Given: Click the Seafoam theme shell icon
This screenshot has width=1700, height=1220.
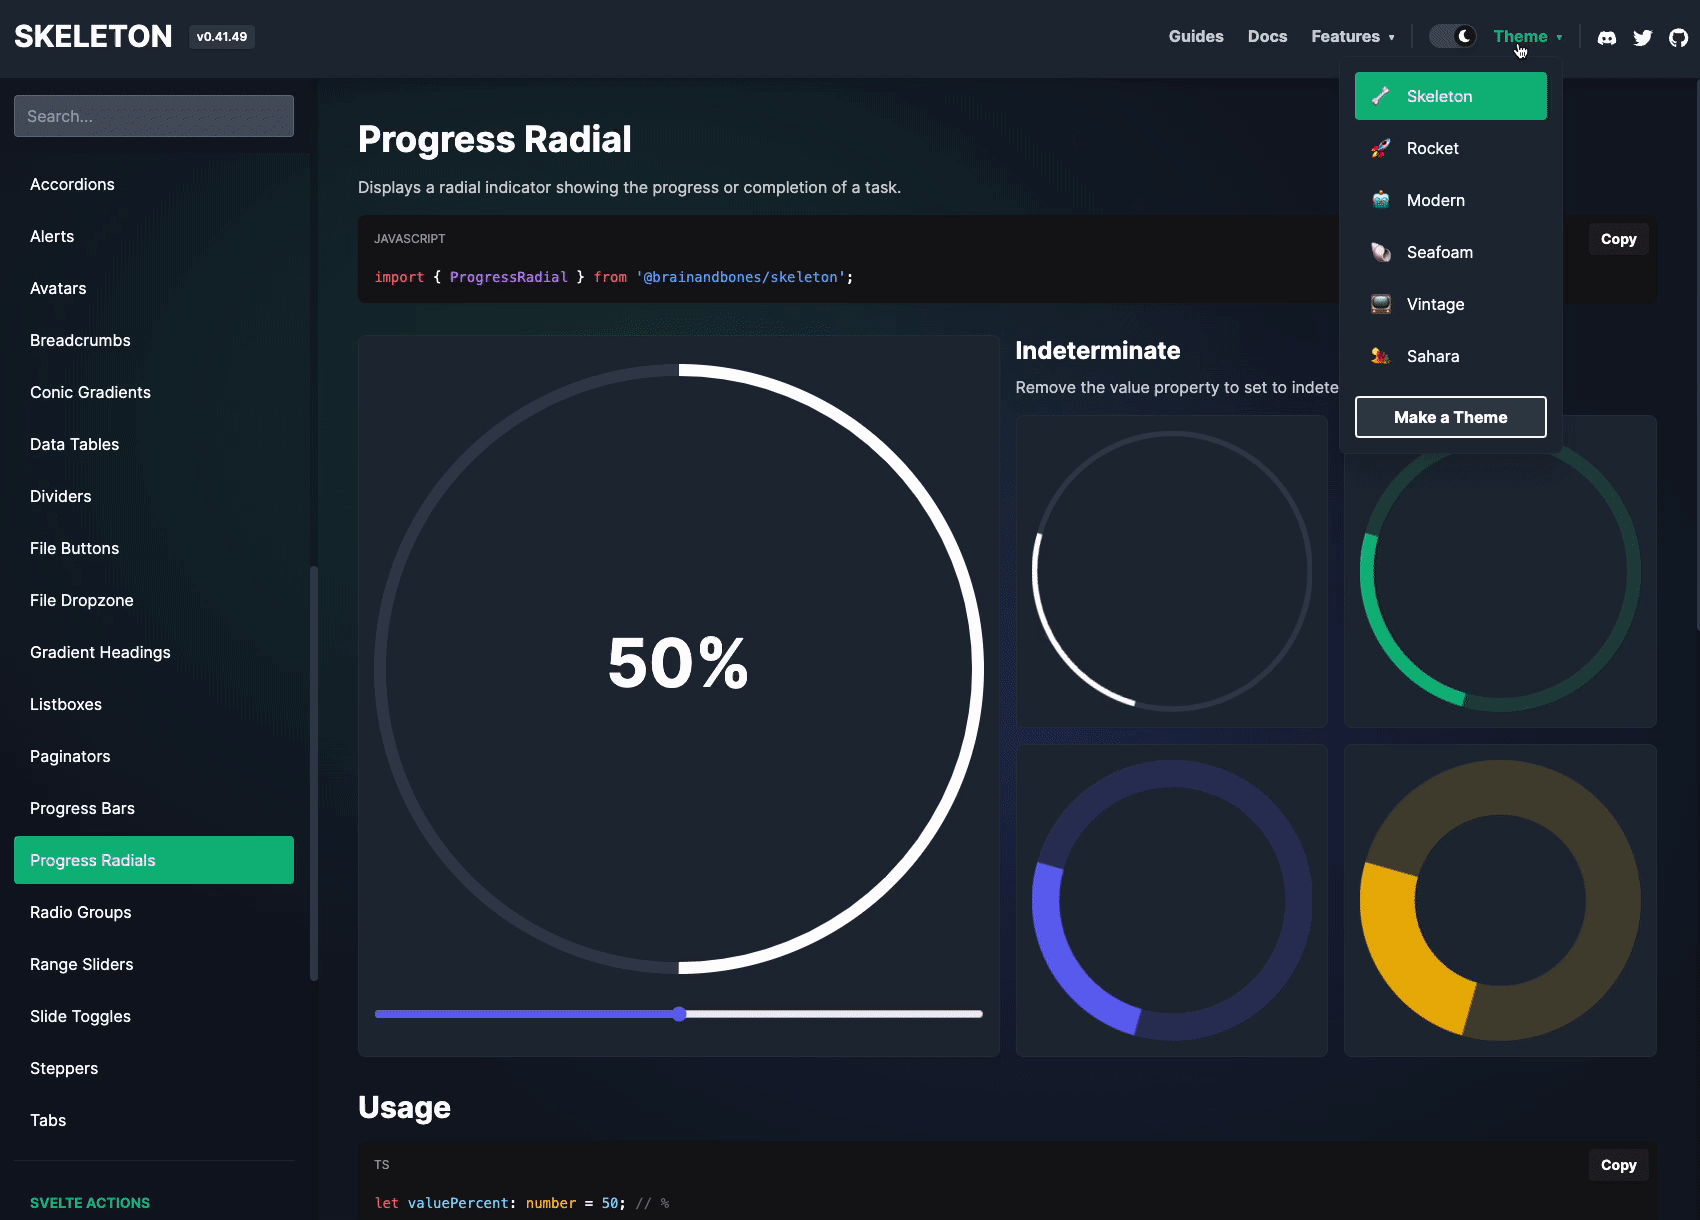Looking at the screenshot, I should pos(1381,252).
